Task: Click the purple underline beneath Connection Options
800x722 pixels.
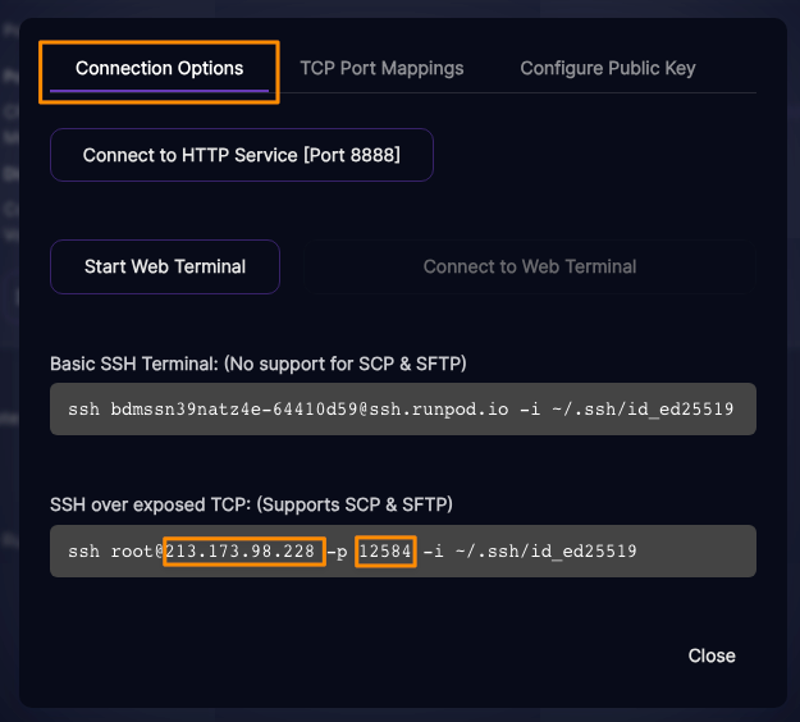Action: (159, 91)
